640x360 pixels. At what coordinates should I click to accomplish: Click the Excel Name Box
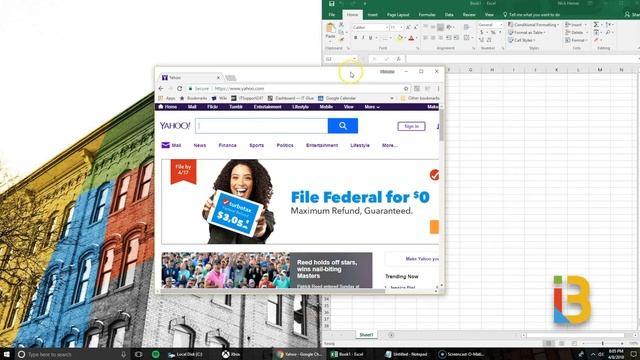click(340, 59)
